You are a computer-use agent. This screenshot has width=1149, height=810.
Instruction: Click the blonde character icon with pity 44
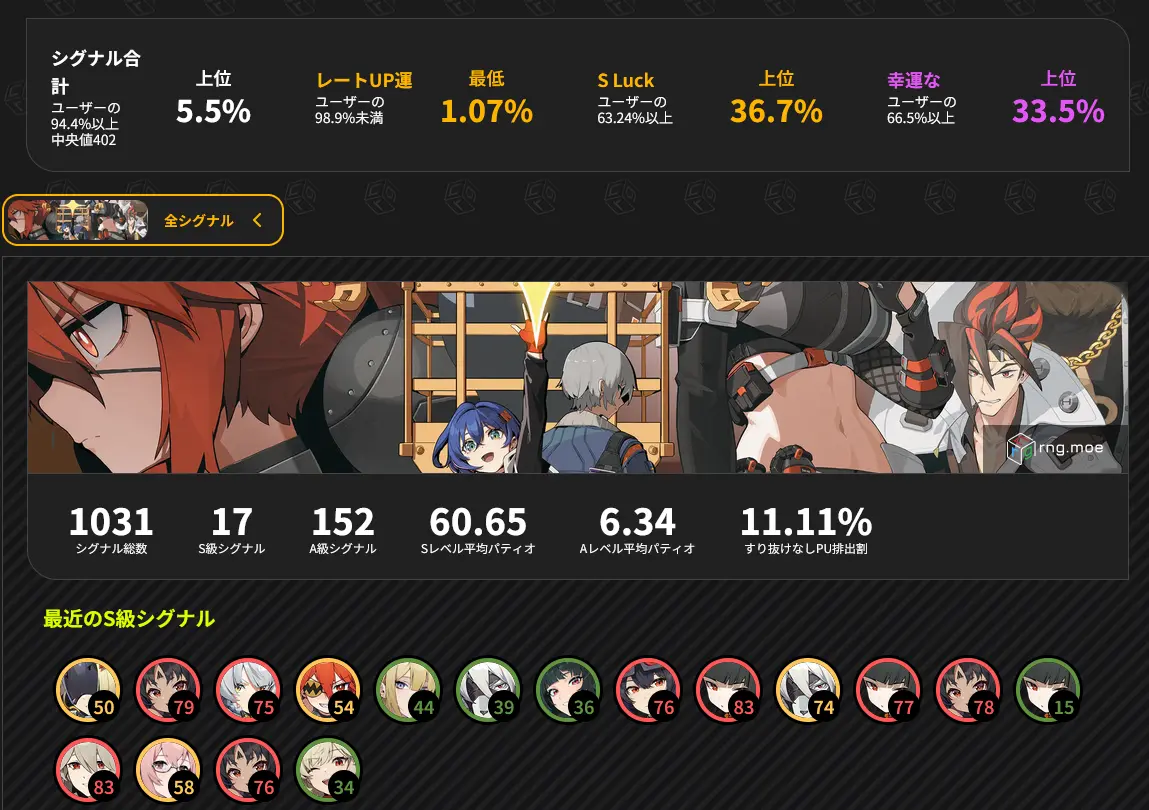pos(407,690)
